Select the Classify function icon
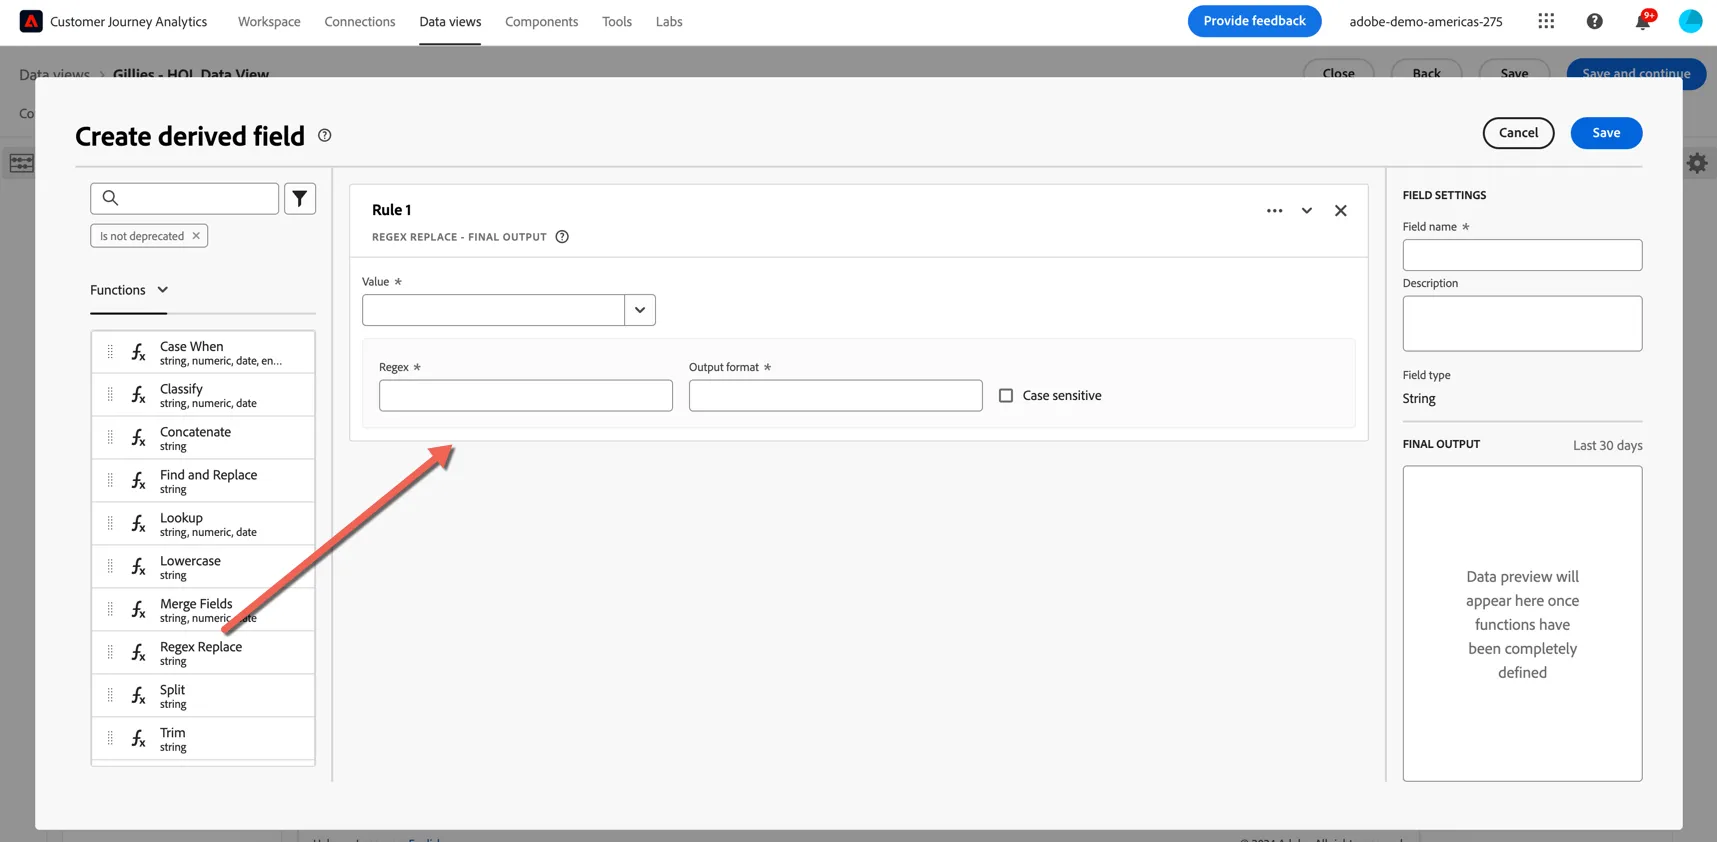Image resolution: width=1717 pixels, height=842 pixels. [x=139, y=395]
